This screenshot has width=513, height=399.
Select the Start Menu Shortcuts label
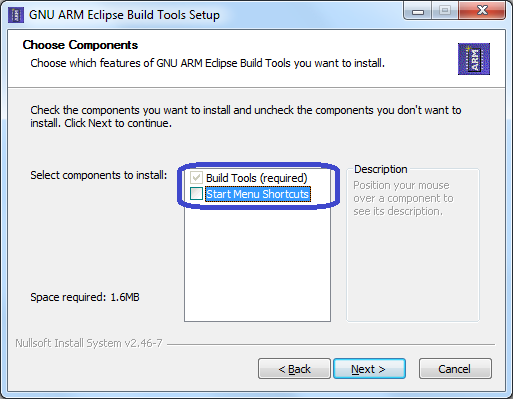[x=258, y=194]
